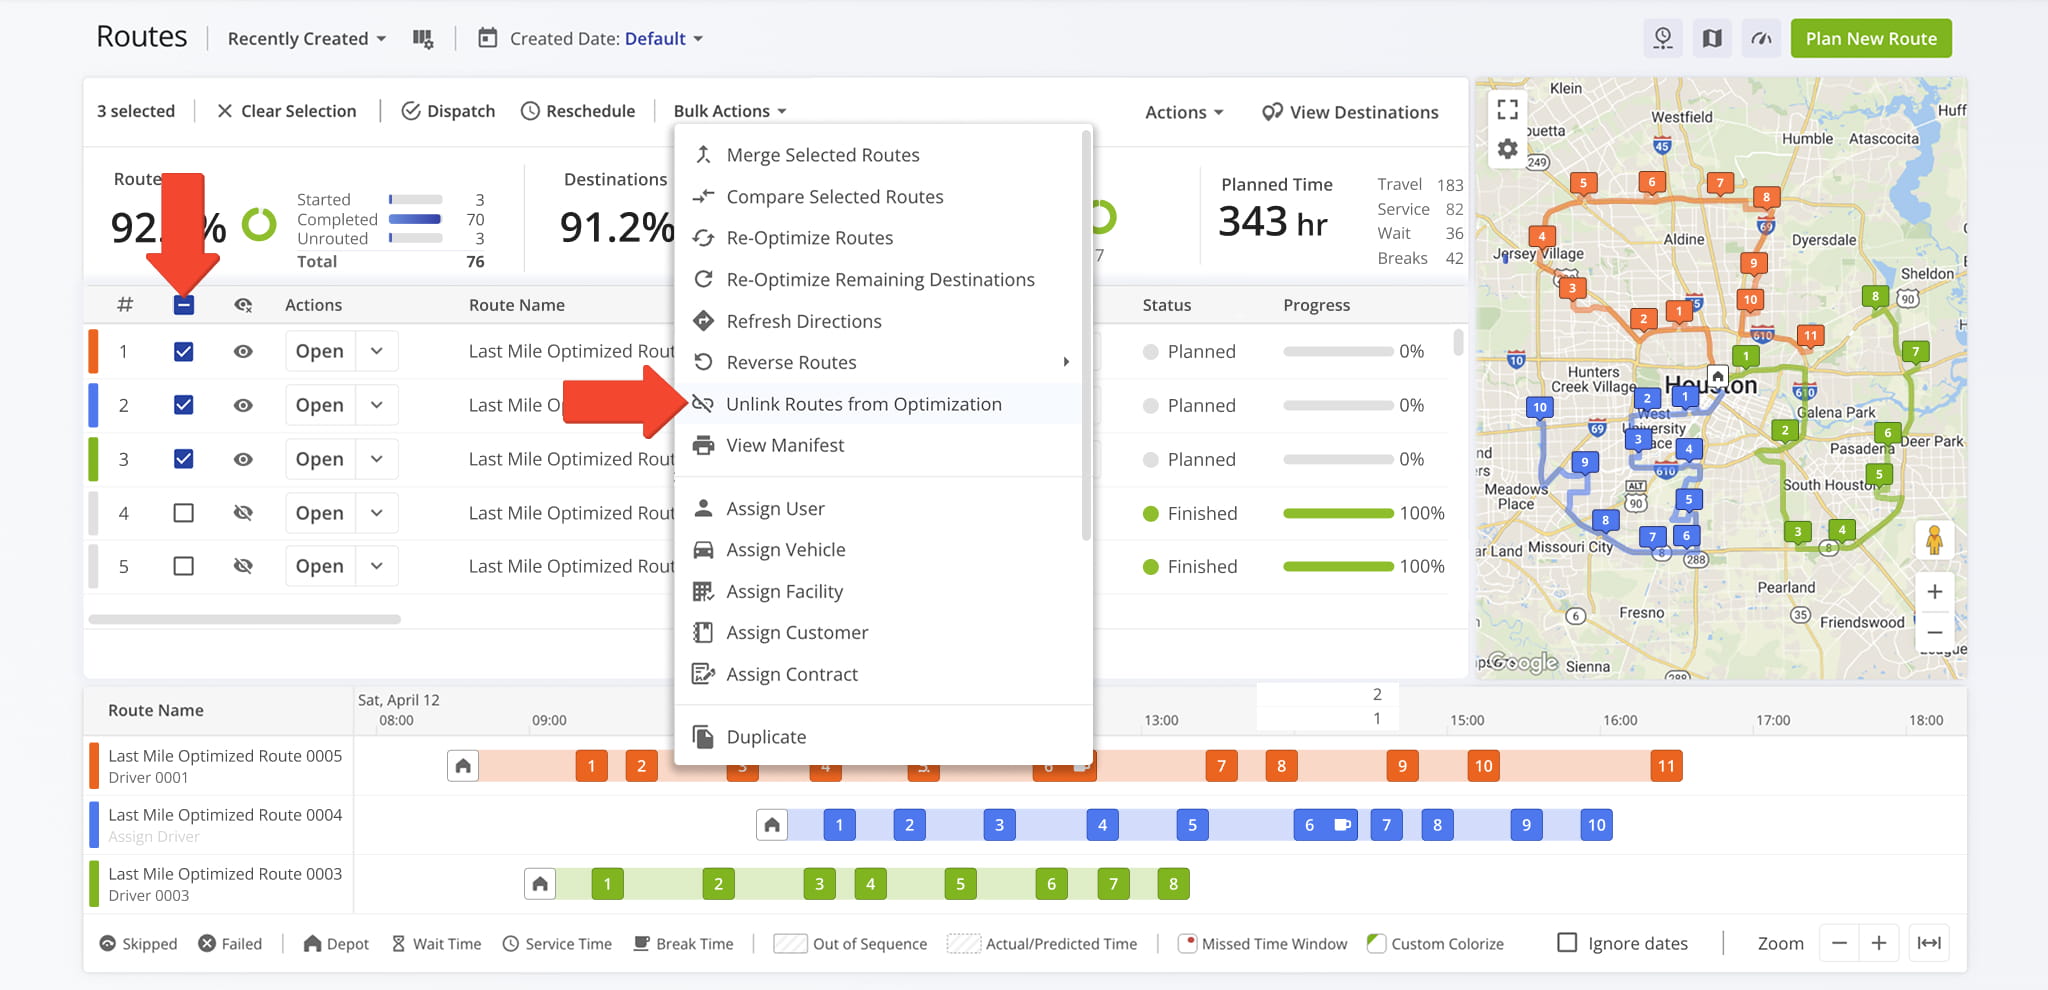
Task: Open the Bulk Actions dropdown
Action: click(729, 111)
